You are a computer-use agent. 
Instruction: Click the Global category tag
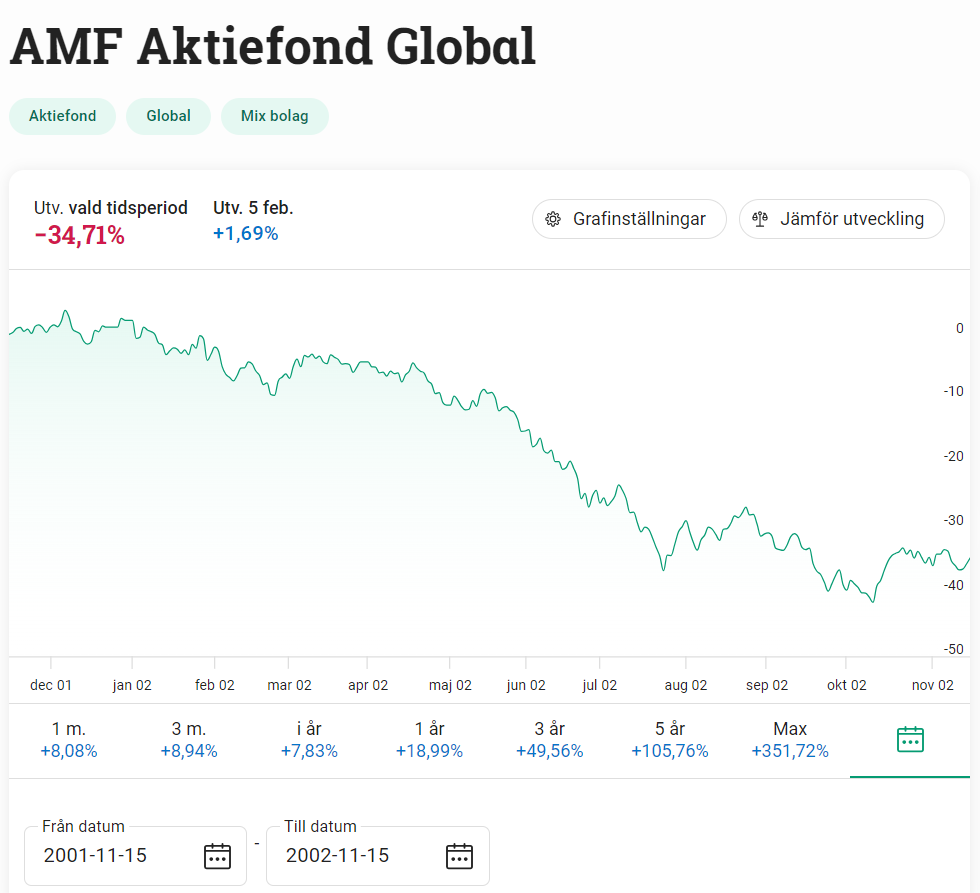(x=168, y=116)
